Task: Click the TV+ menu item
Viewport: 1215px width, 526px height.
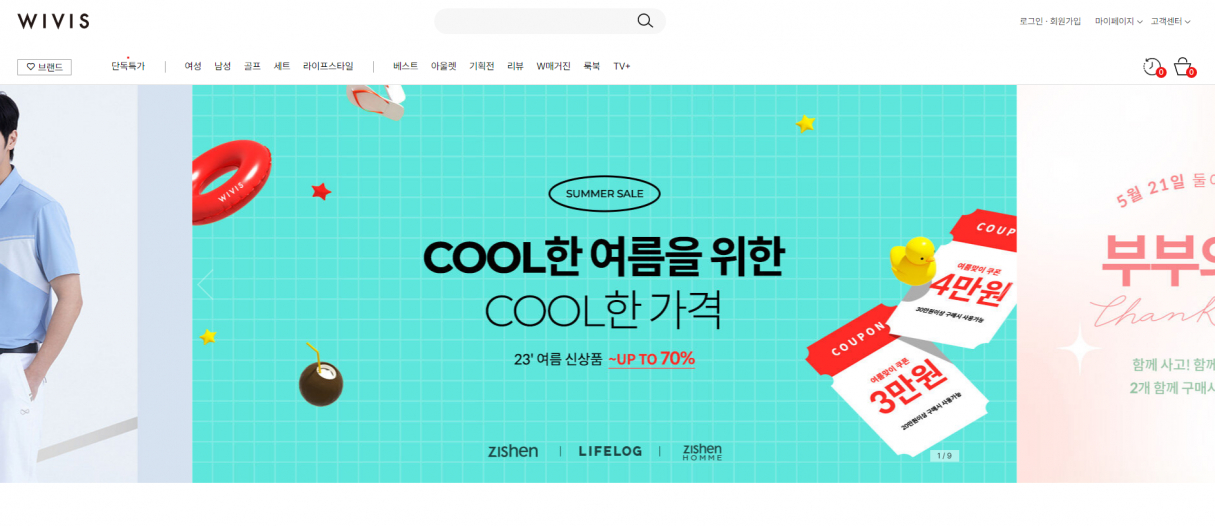Action: tap(622, 66)
